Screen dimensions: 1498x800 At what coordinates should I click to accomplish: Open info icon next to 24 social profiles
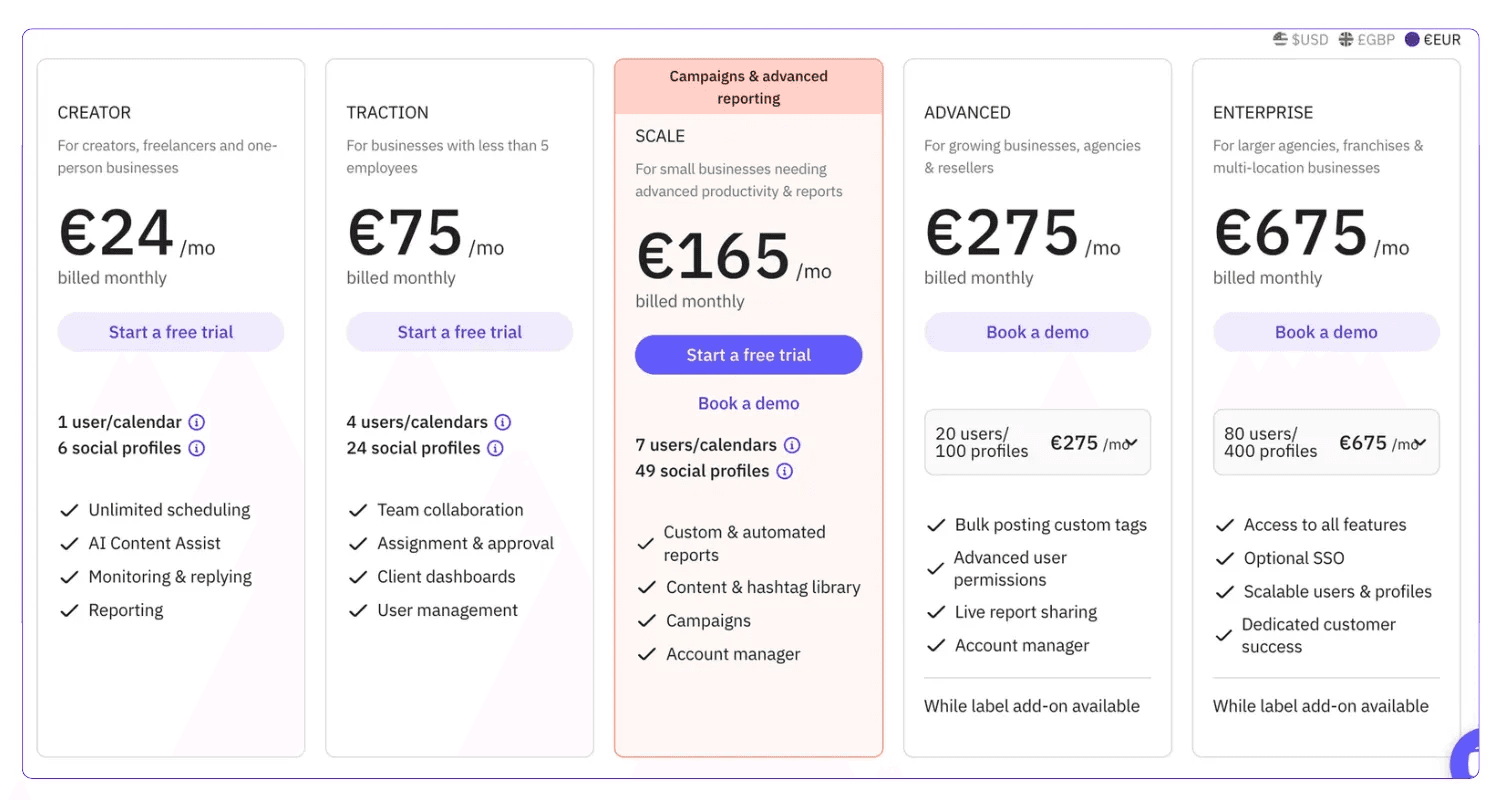pos(496,448)
